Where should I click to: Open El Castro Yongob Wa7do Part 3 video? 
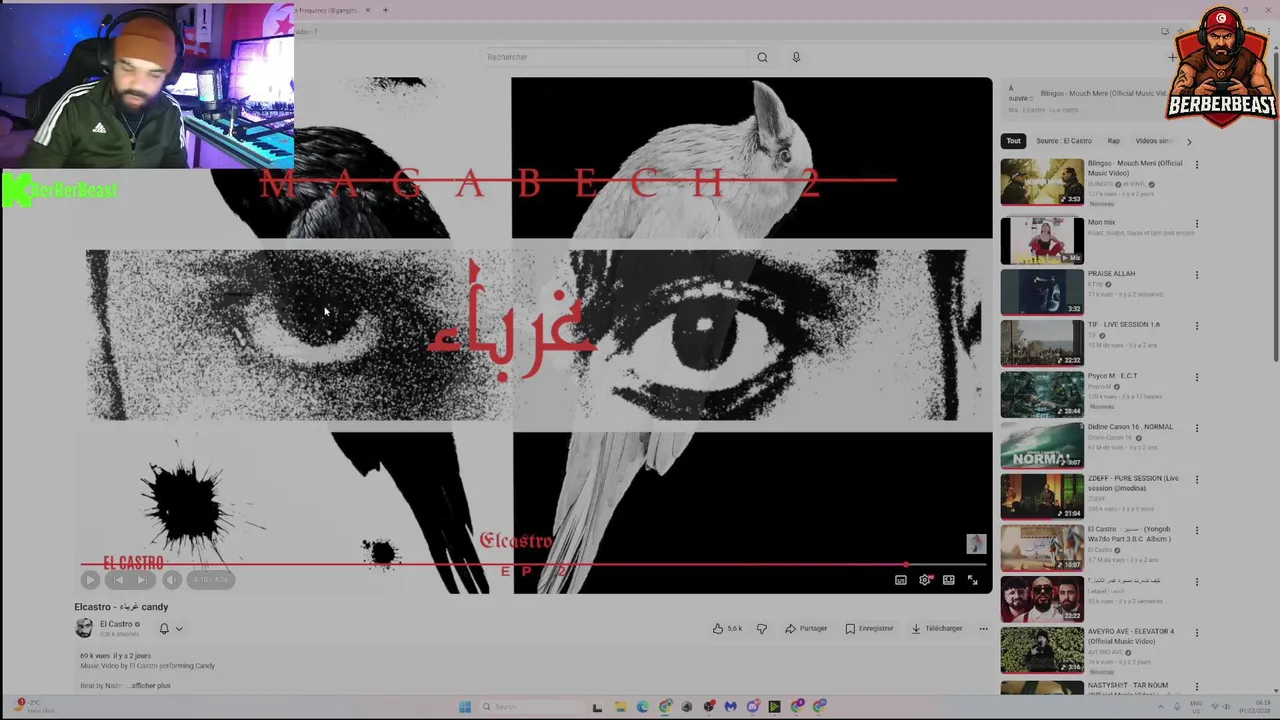click(x=1042, y=547)
